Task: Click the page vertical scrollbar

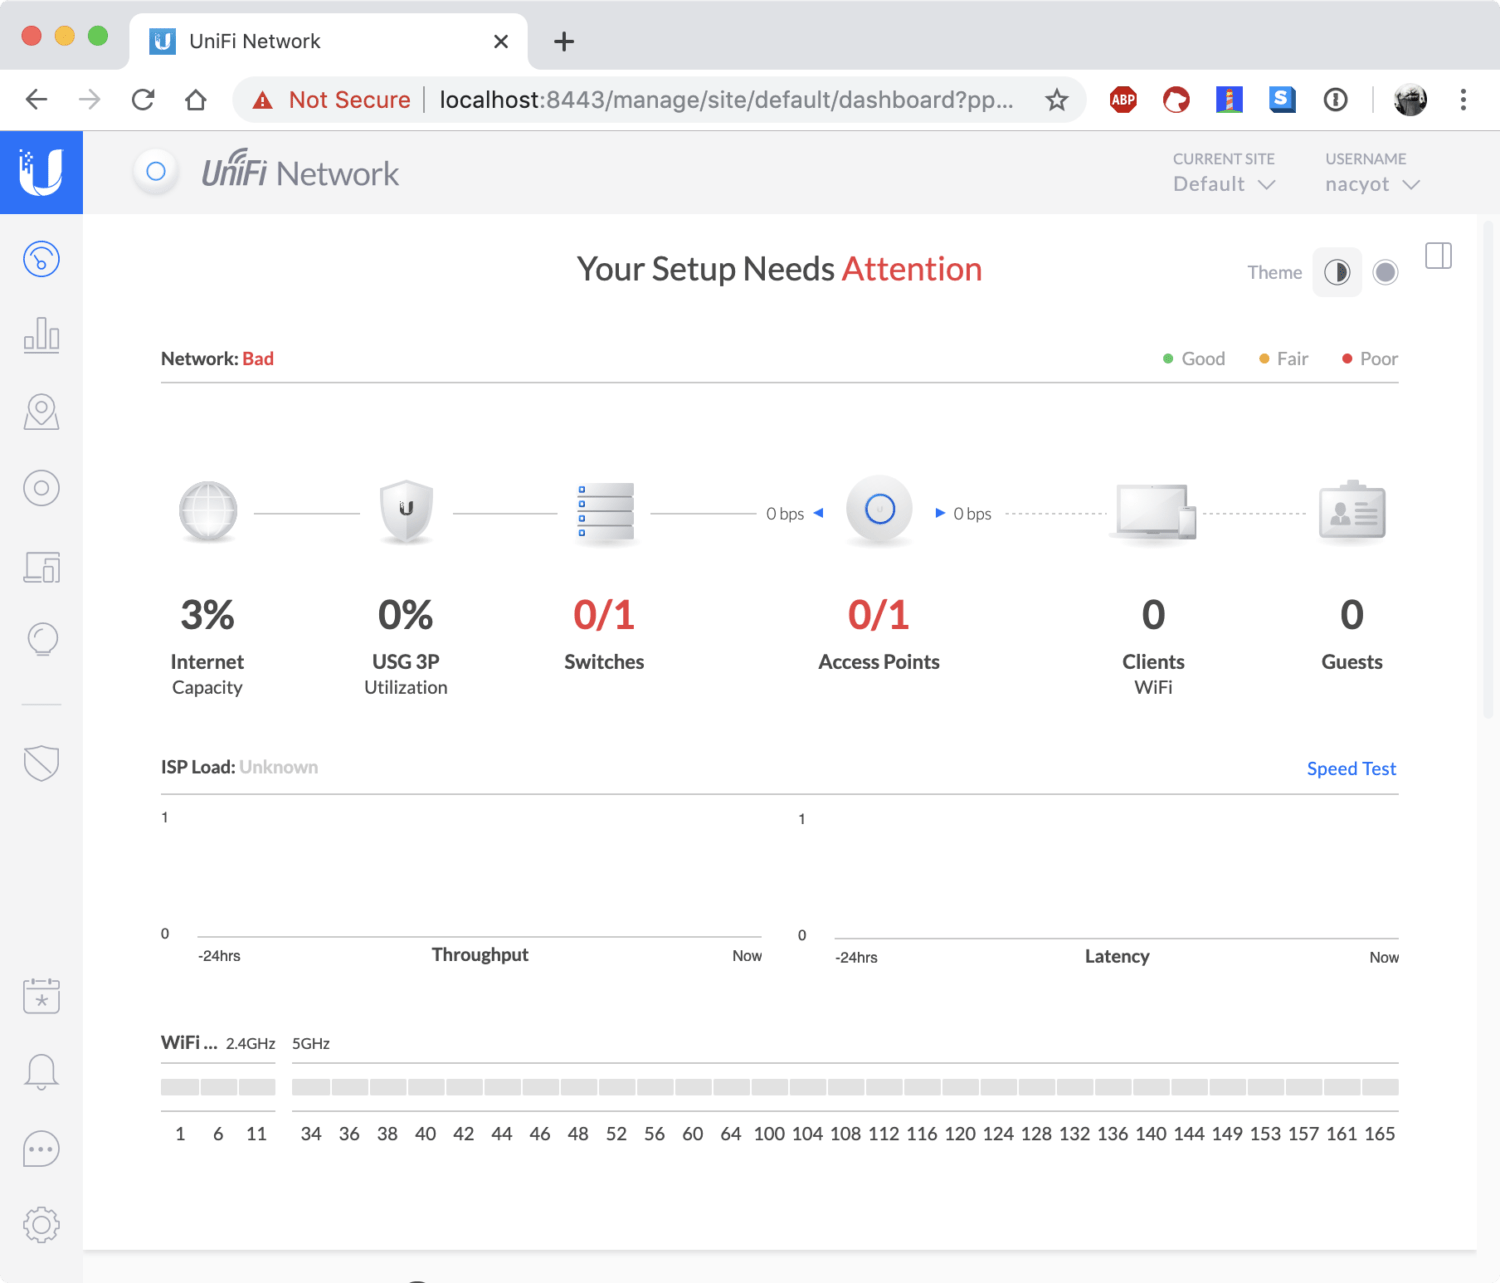Action: [1488, 470]
